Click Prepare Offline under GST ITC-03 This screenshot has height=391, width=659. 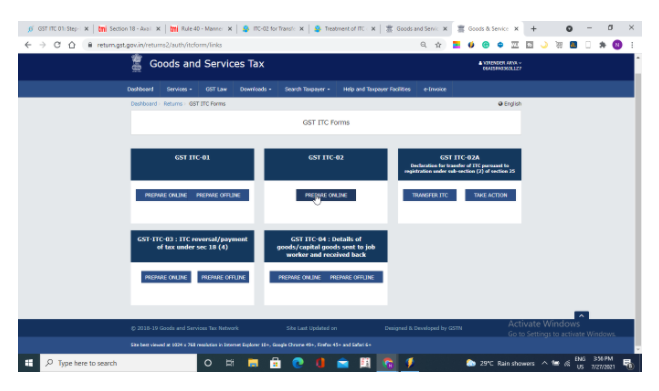tap(223, 277)
